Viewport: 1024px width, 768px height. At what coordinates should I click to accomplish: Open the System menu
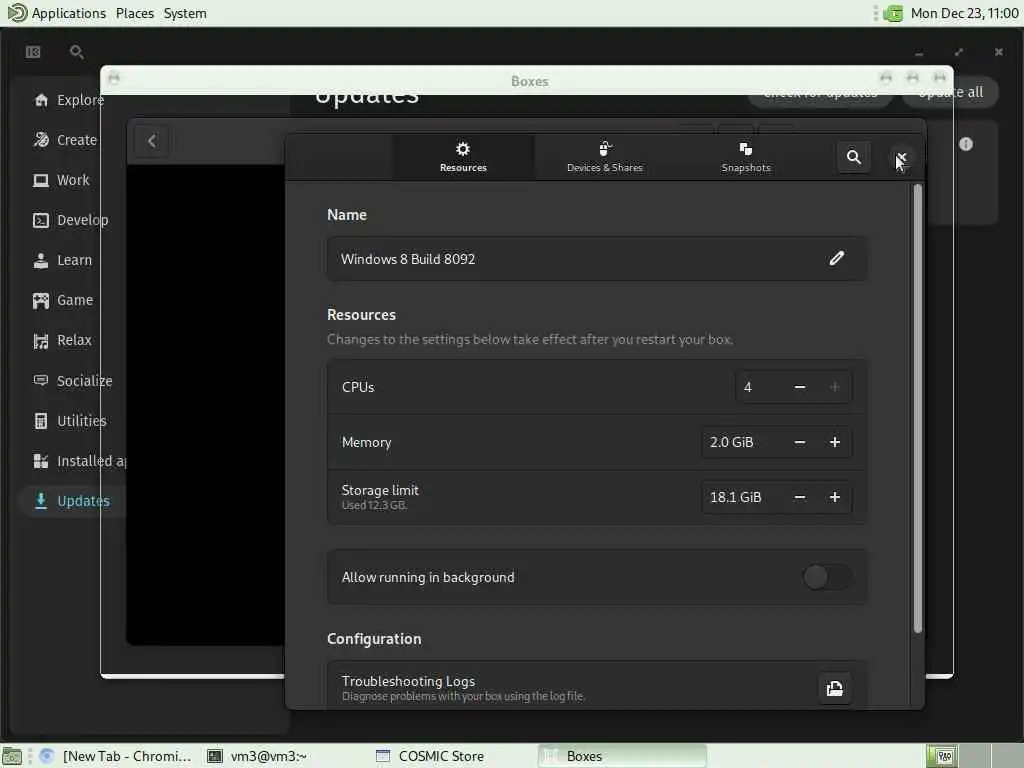tap(185, 13)
